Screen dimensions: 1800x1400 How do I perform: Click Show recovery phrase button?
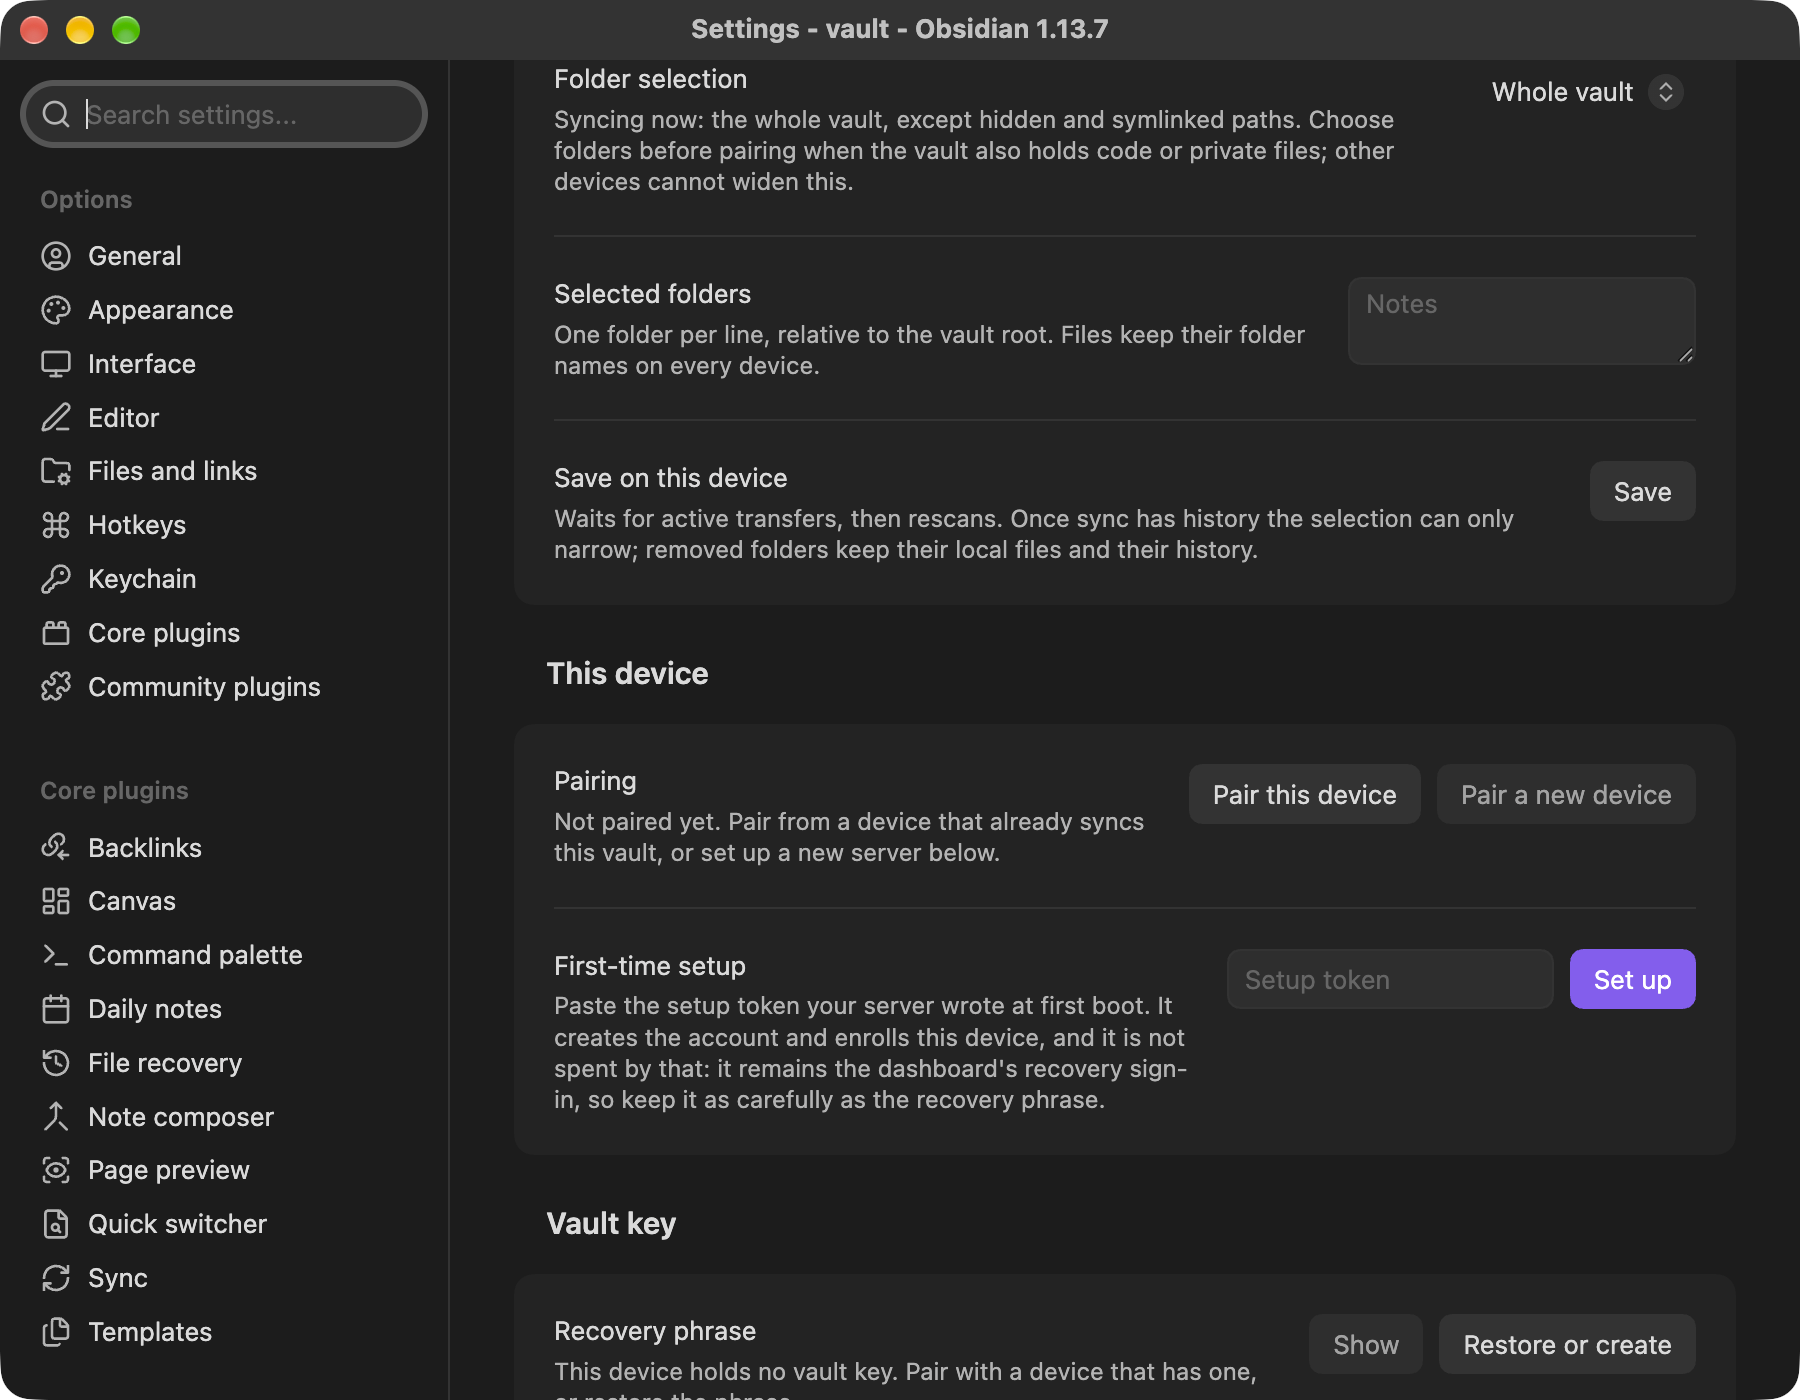1365,1344
